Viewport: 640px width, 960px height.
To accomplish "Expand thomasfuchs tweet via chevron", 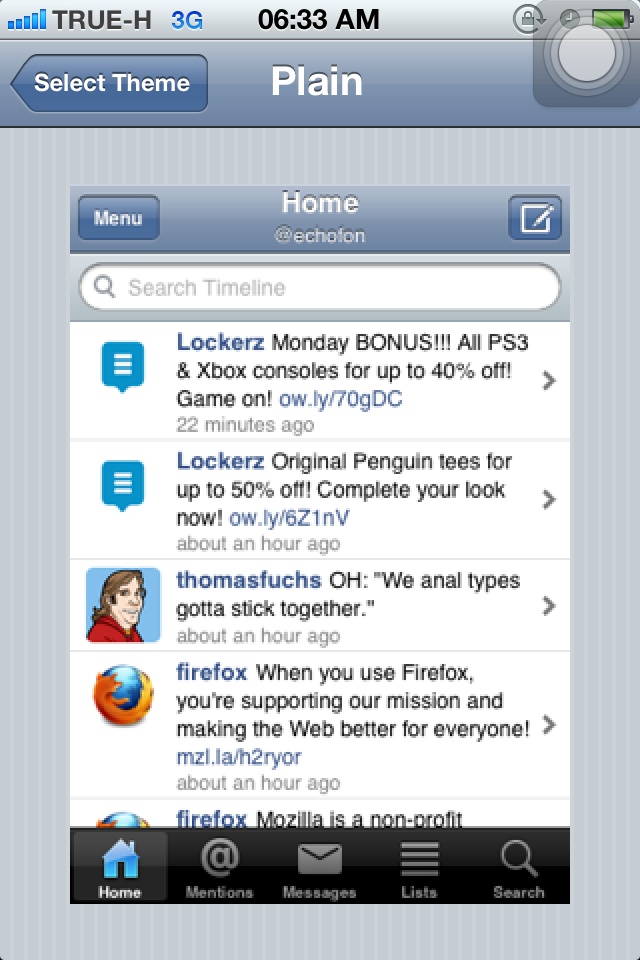I will (548, 605).
